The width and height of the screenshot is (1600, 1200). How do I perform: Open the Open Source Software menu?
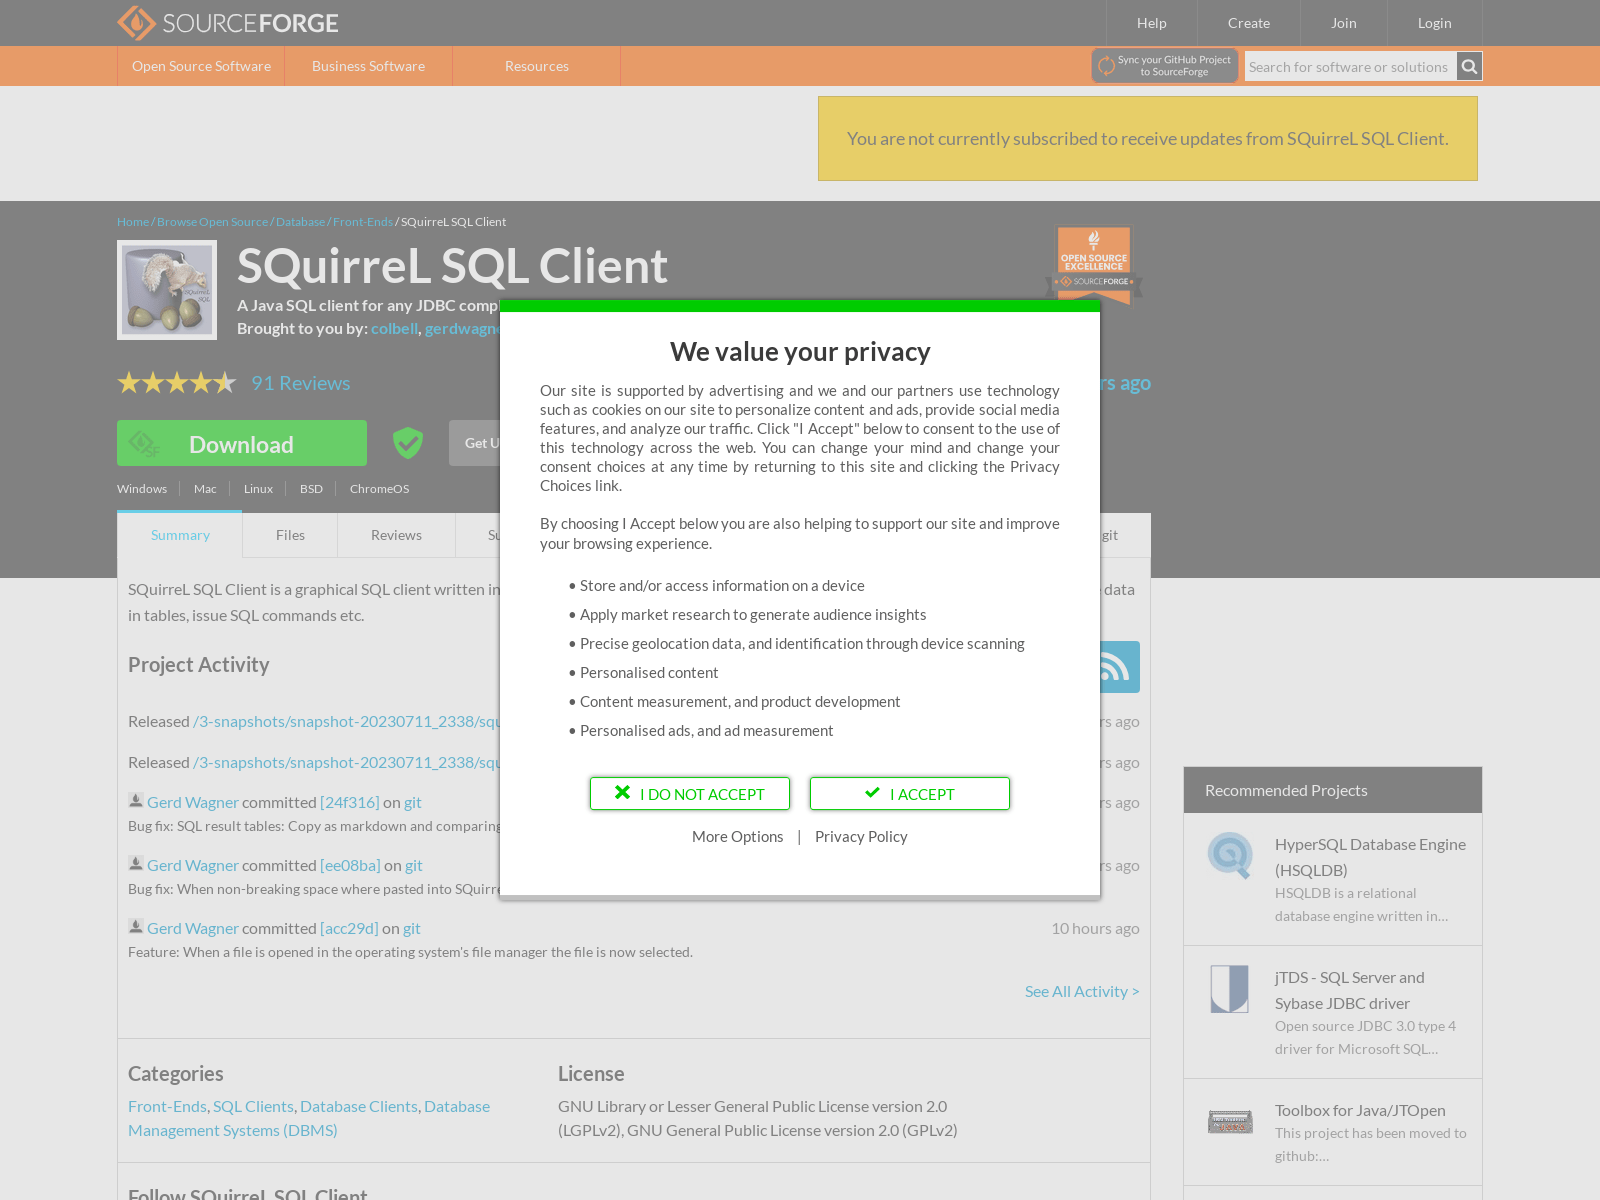201,66
